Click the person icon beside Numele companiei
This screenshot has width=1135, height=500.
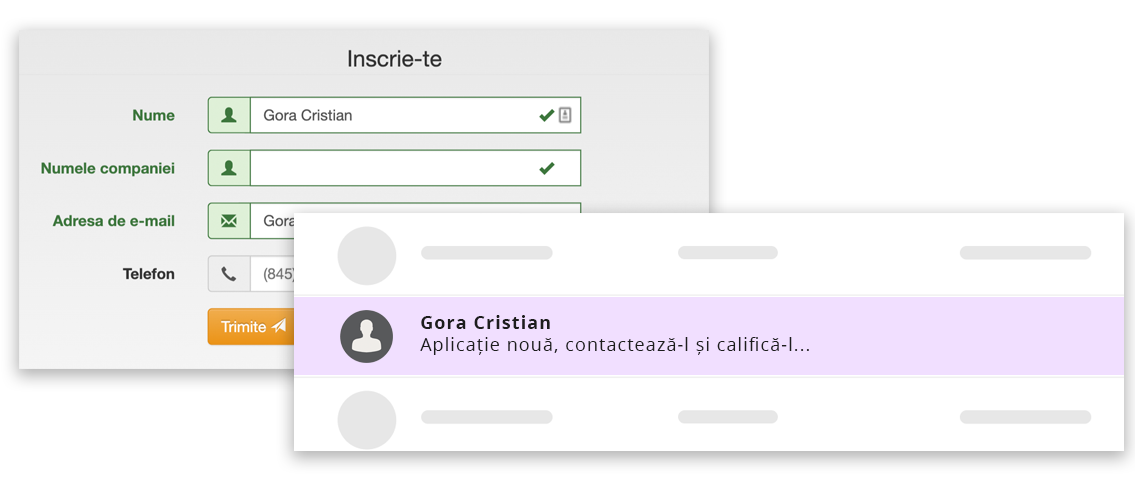pos(229,168)
